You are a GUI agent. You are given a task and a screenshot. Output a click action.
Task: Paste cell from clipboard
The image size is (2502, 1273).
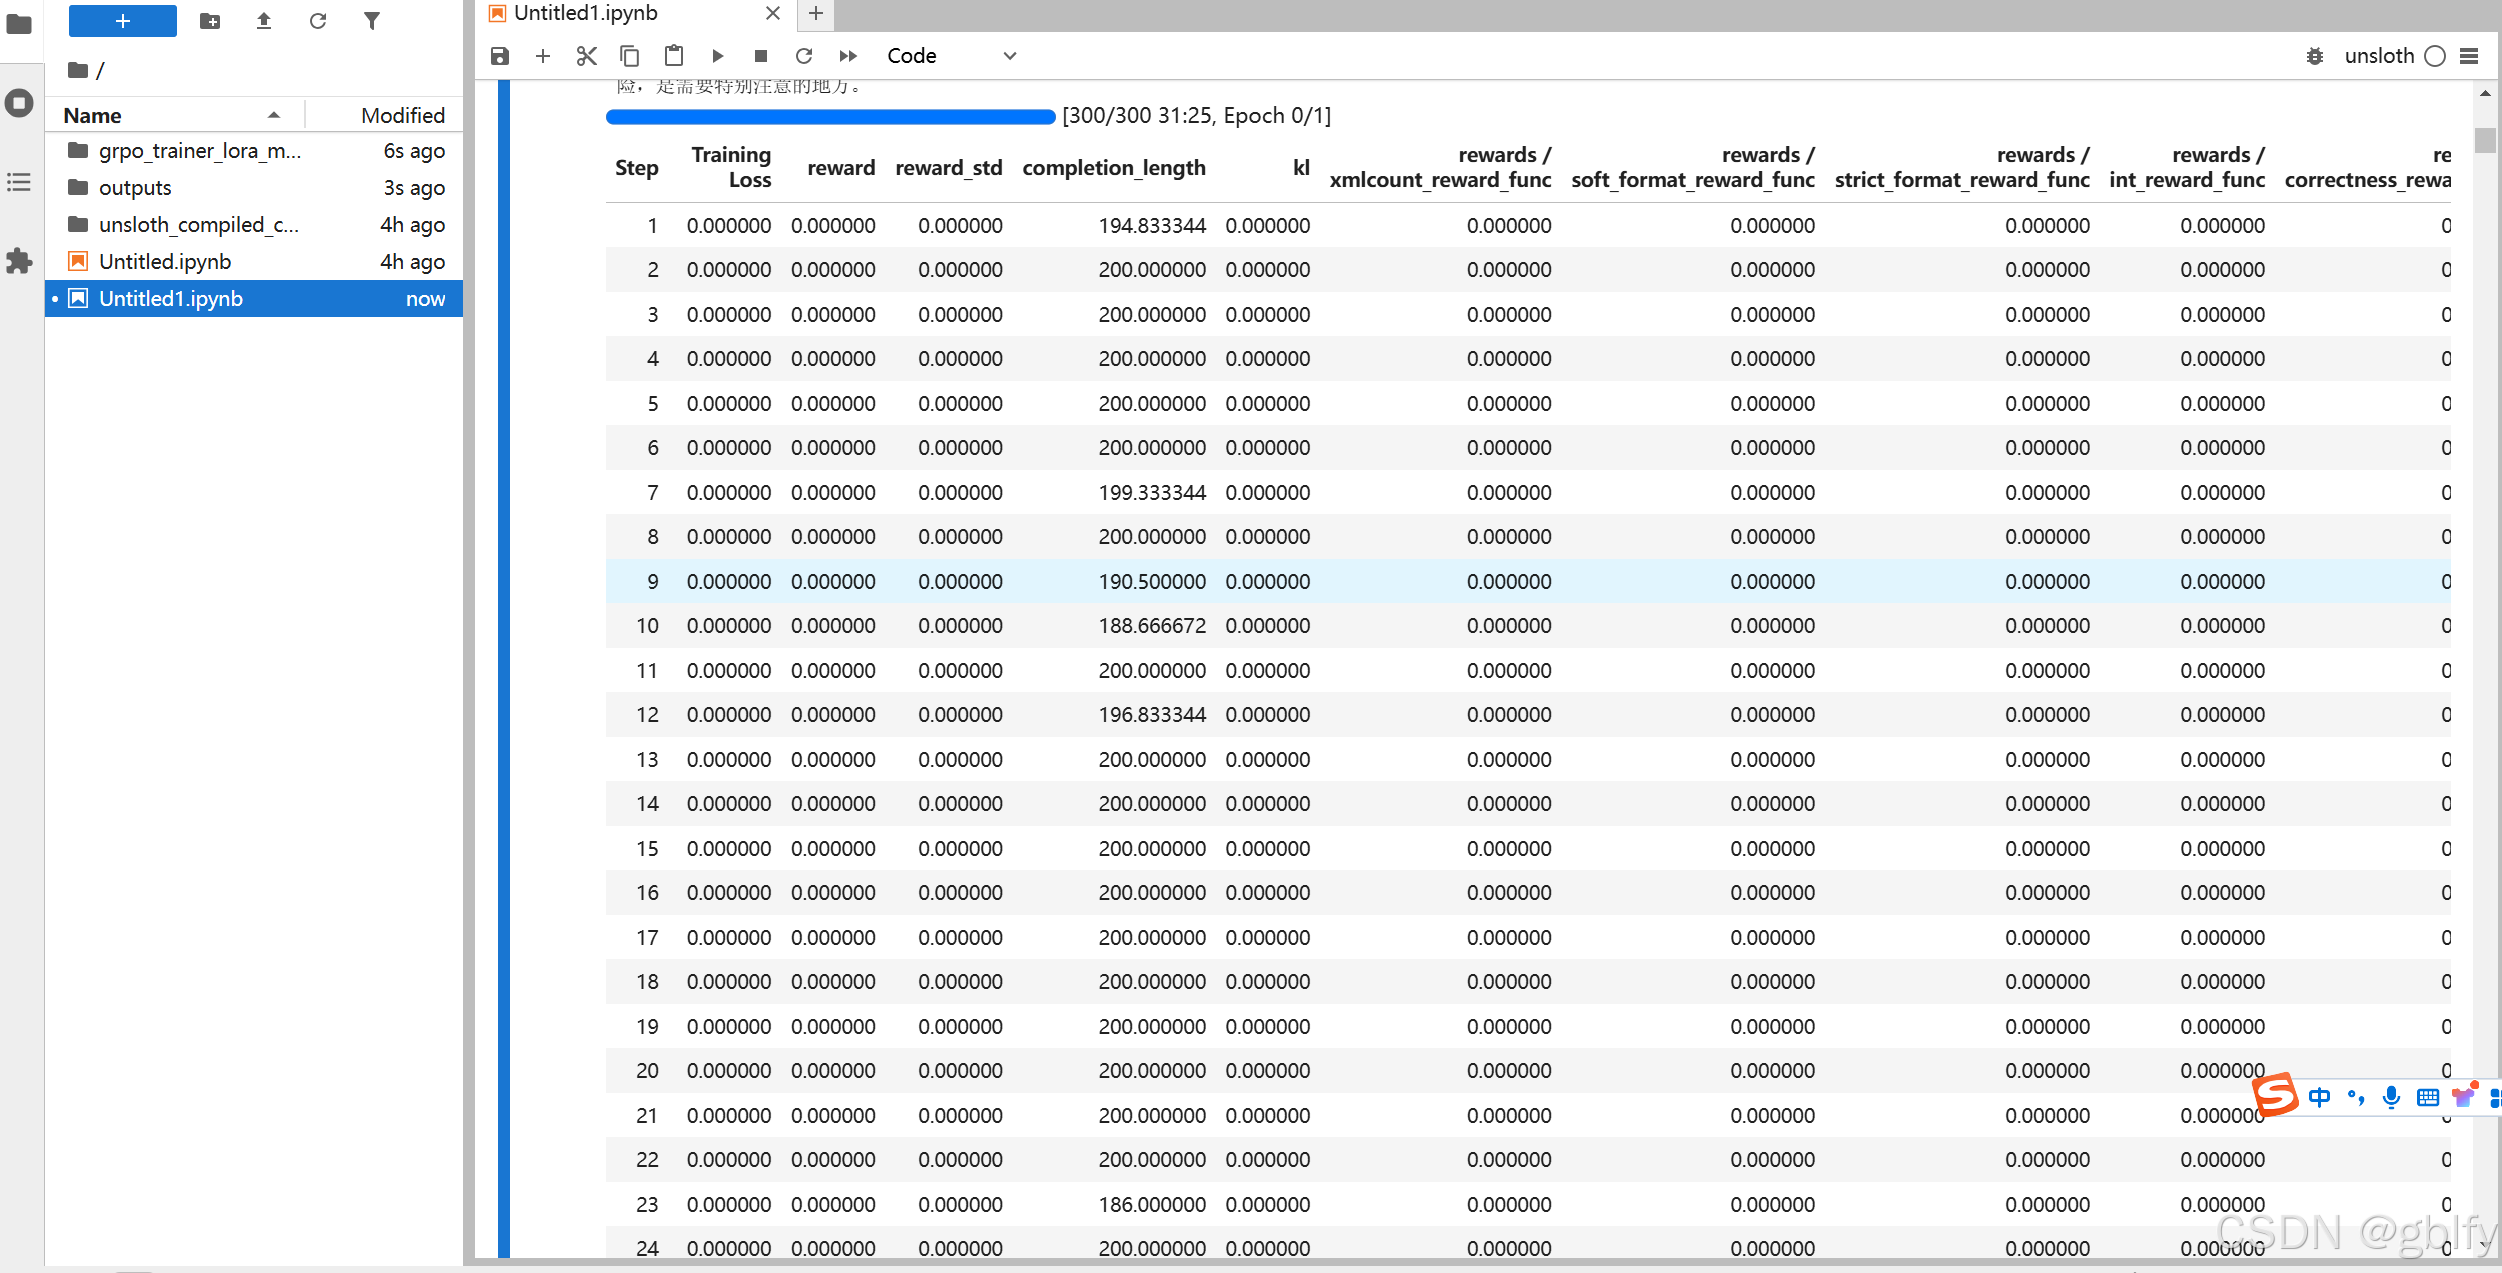click(674, 56)
